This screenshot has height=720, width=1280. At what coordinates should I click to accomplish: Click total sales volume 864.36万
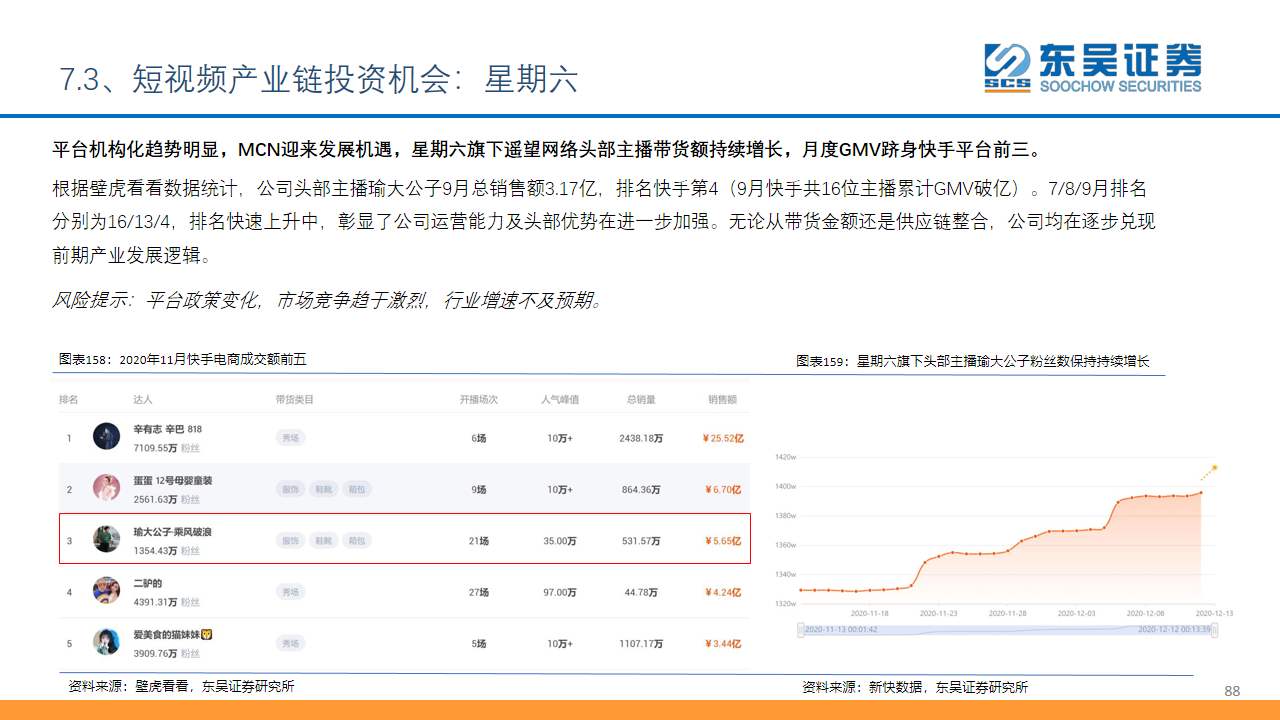click(641, 490)
